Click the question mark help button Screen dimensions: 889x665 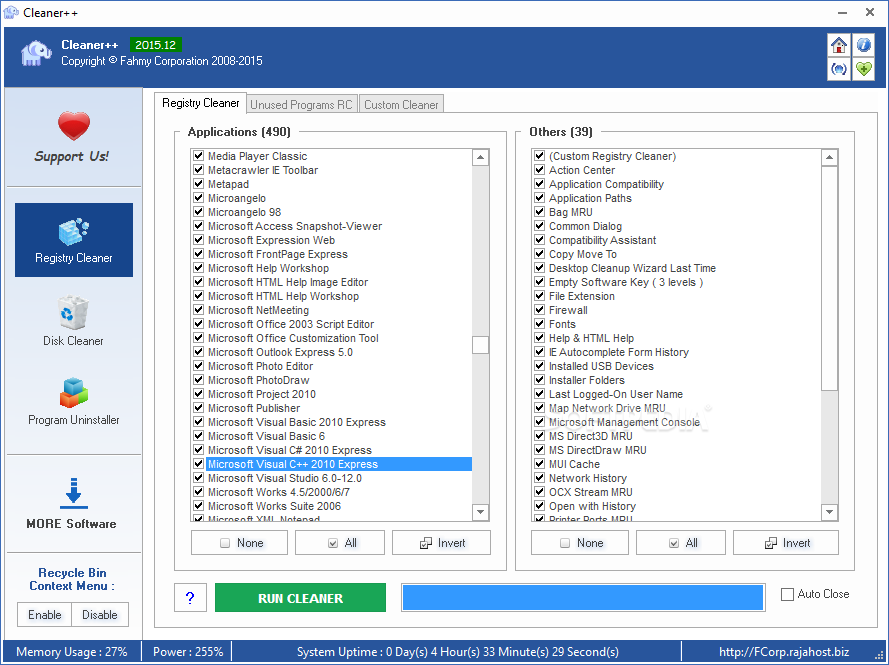190,598
